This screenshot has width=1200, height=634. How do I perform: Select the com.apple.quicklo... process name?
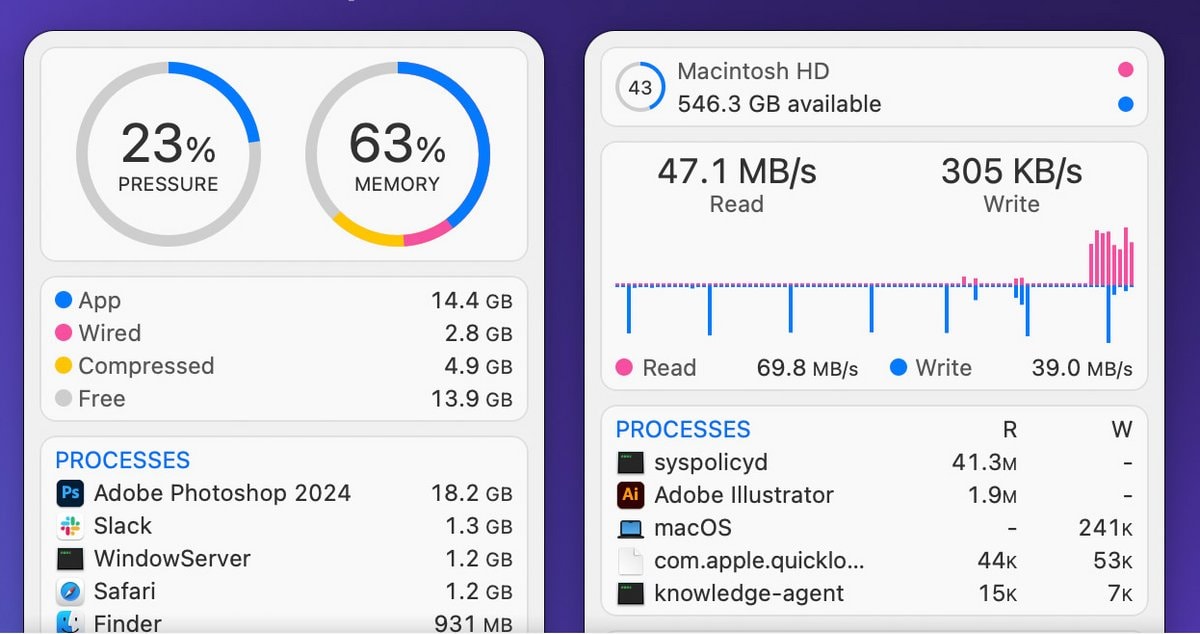(x=759, y=561)
